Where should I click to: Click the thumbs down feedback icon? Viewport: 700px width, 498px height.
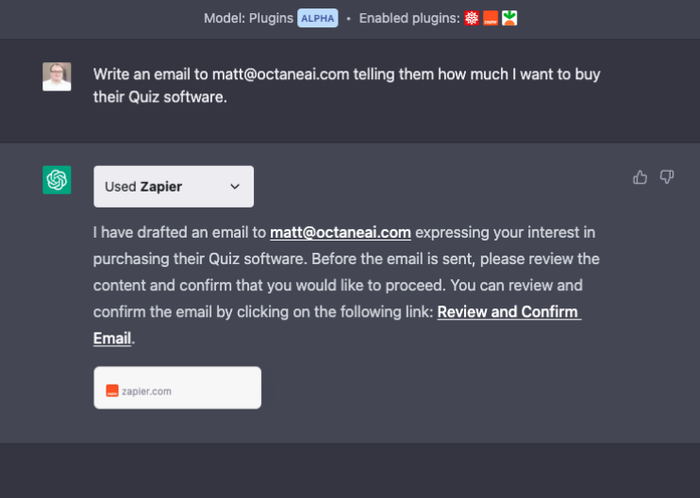[x=667, y=177]
